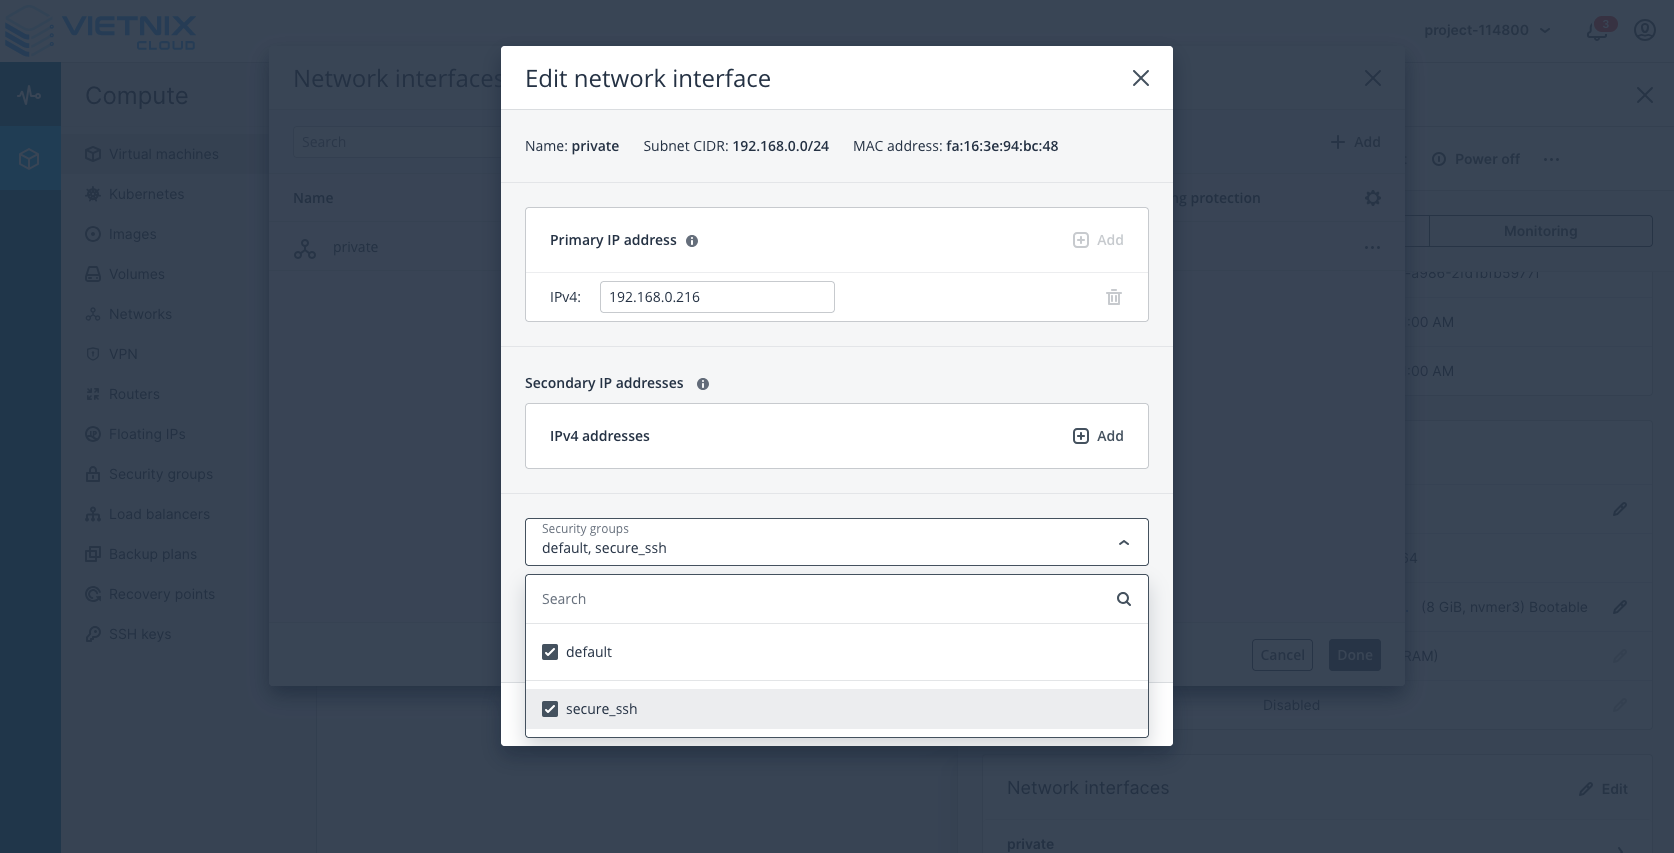Open the Recovery points section
The width and height of the screenshot is (1674, 853).
coord(161,593)
